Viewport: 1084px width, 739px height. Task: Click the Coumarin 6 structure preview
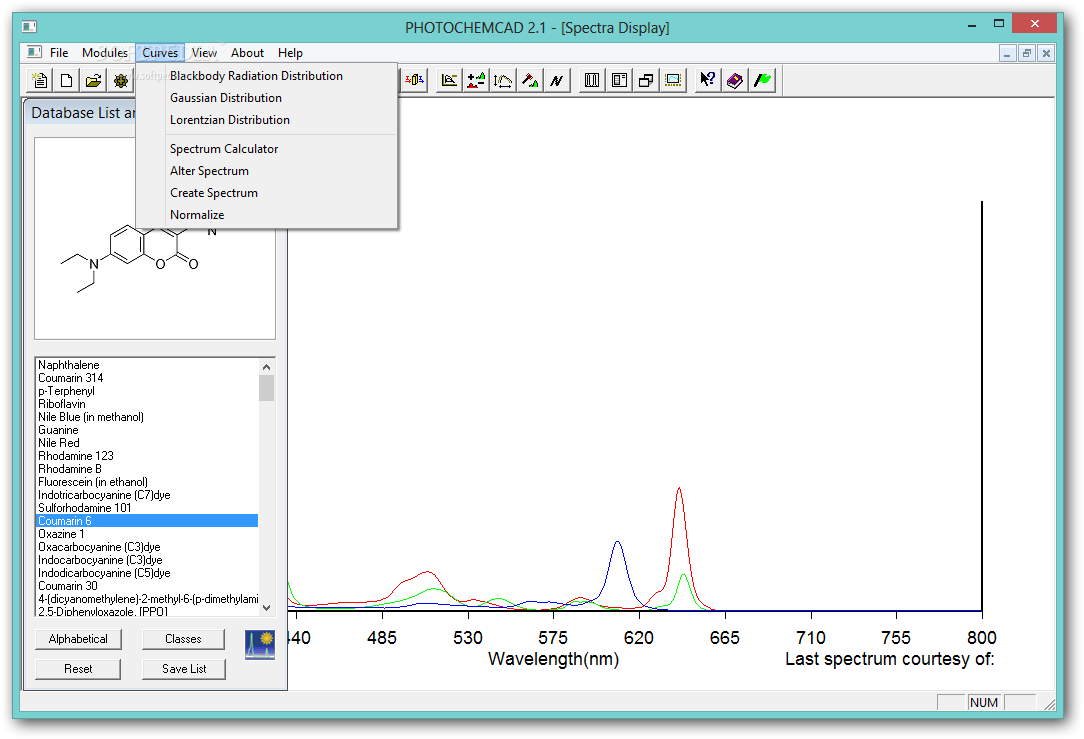pyautogui.click(x=155, y=238)
